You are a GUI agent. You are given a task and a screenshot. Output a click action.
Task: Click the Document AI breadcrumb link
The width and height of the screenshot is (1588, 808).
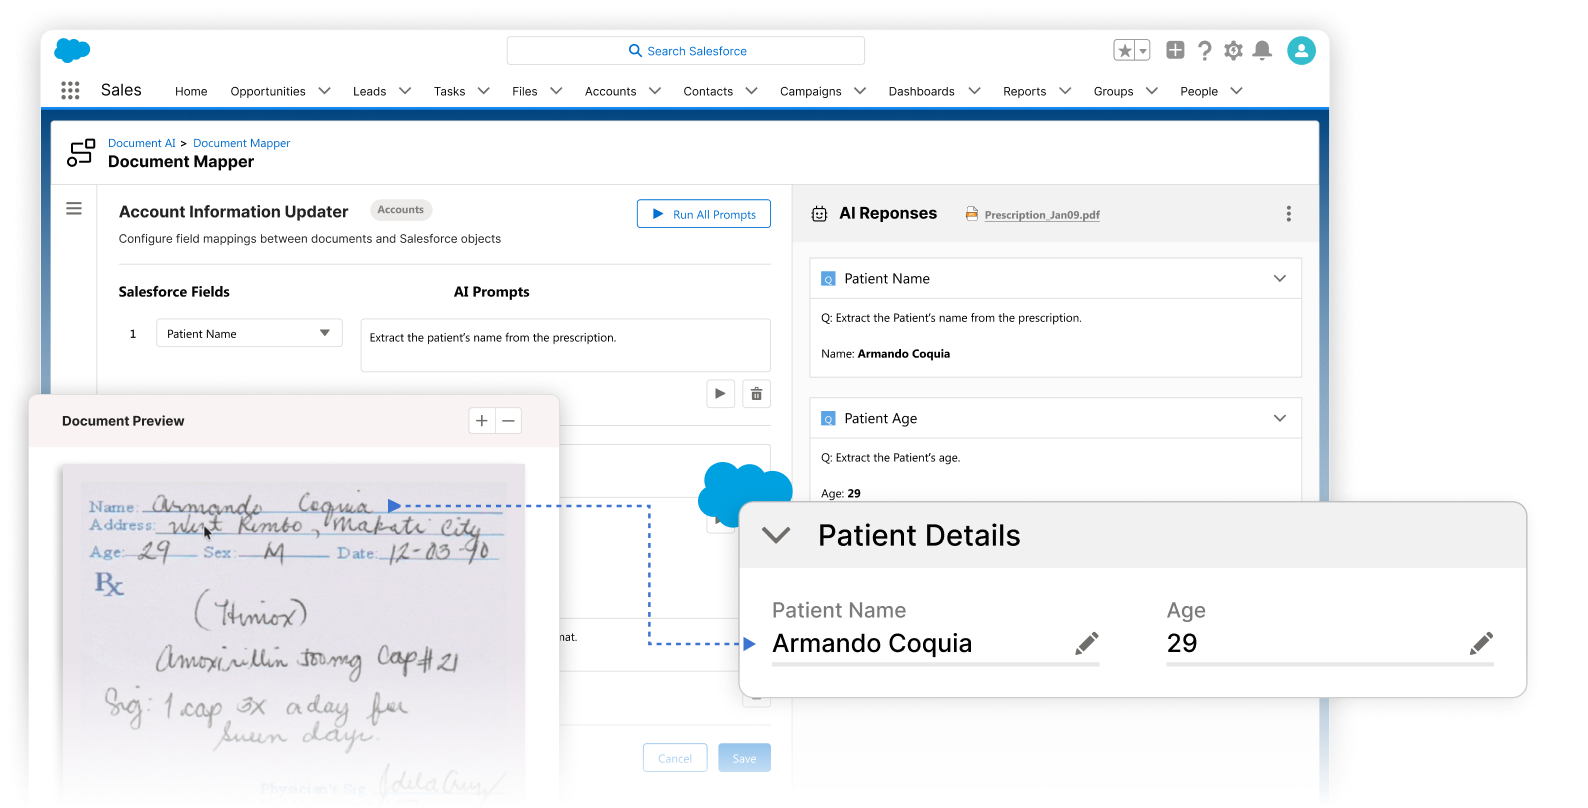point(142,143)
